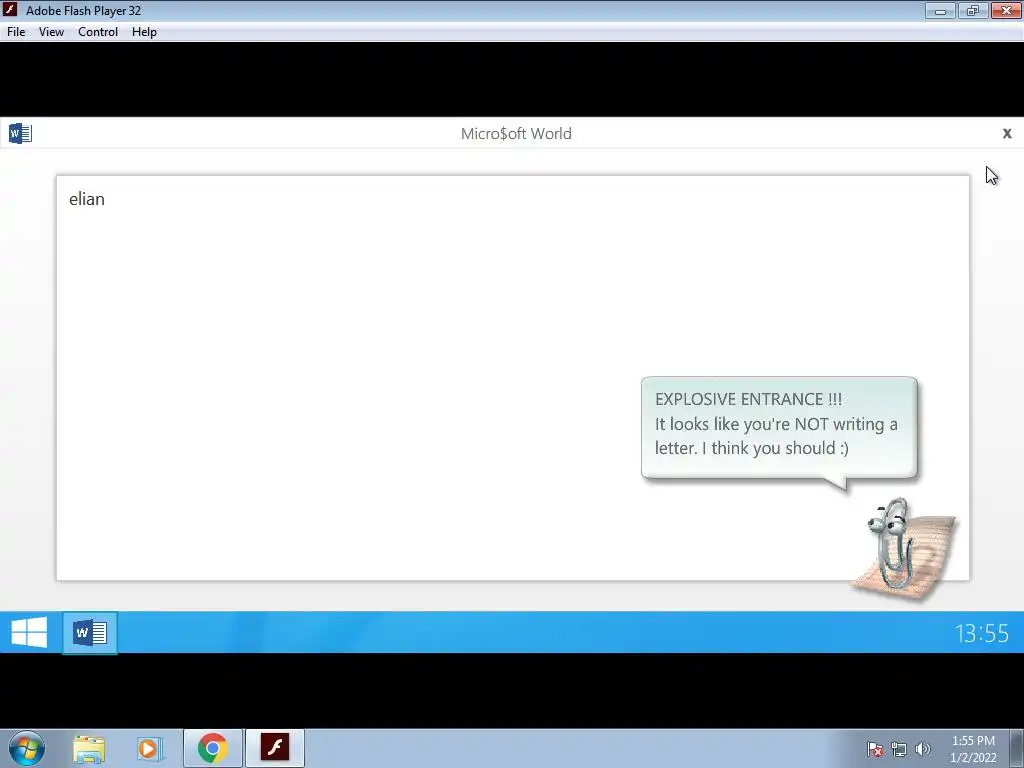
Task: Select the Word icon on the blue taskbar
Action: 90,632
